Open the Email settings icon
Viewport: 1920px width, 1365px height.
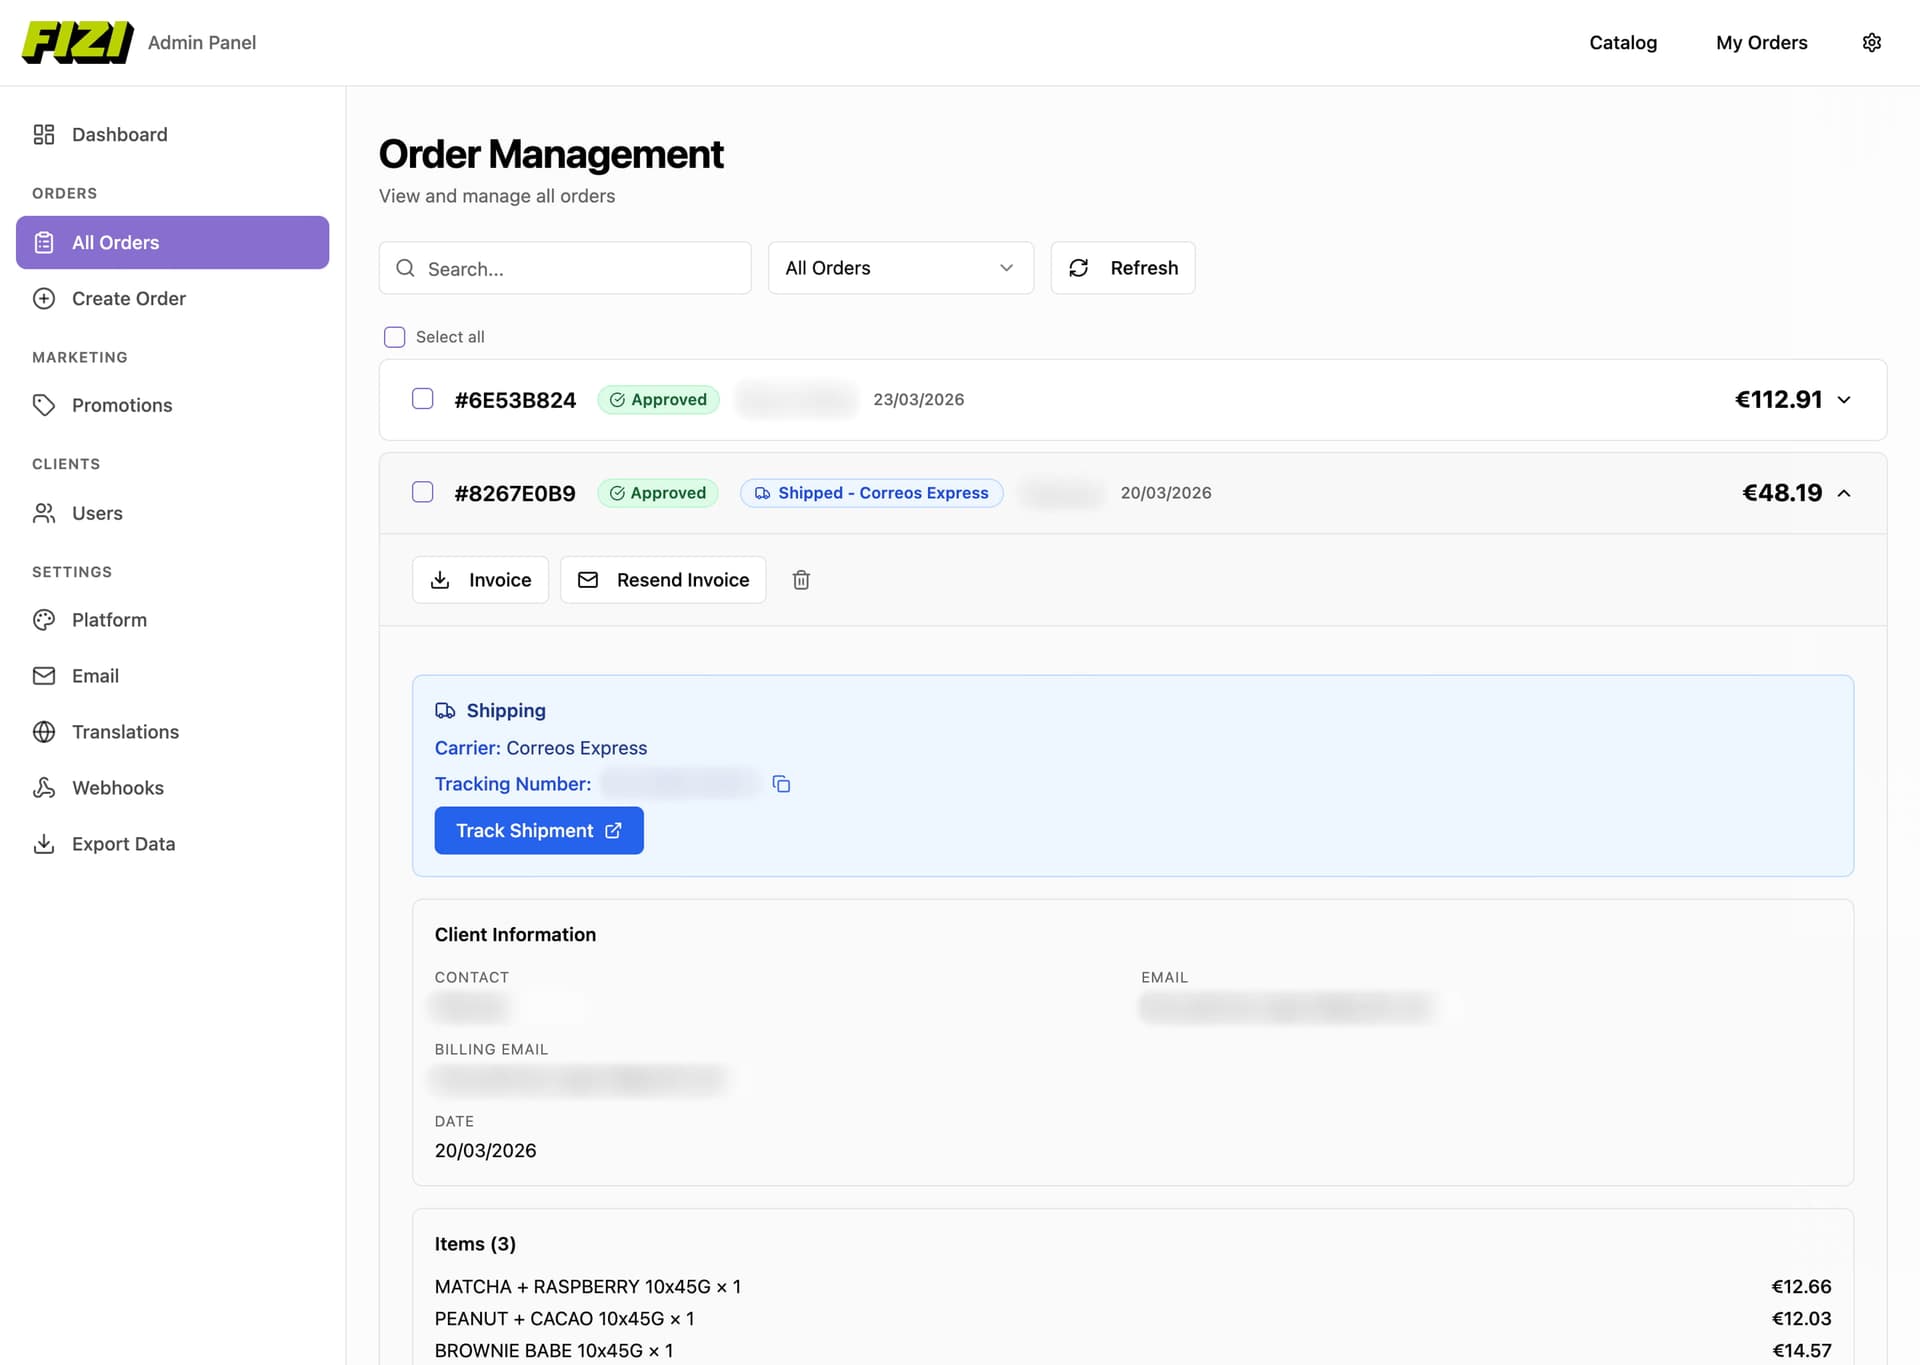44,675
